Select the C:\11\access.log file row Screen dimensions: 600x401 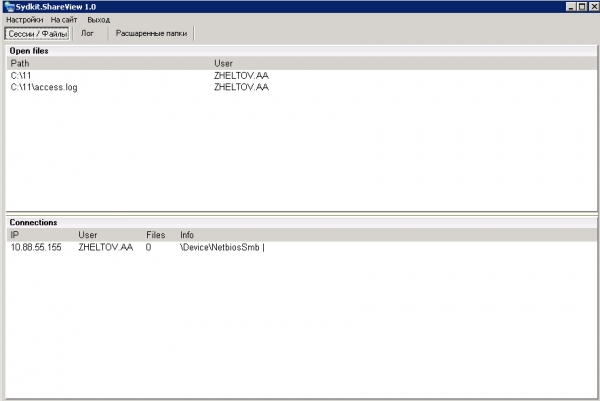point(302,87)
